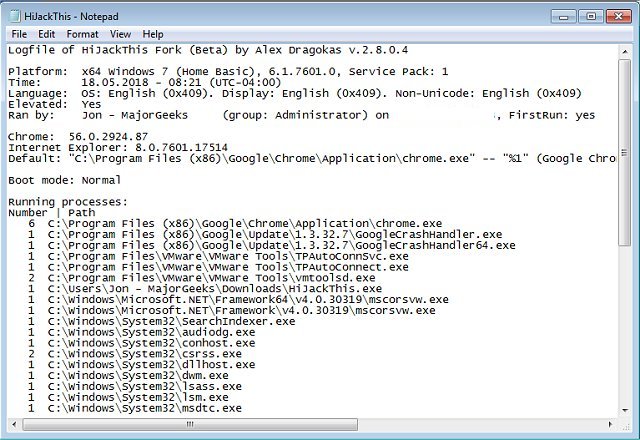
Task: Maximize the HiJackThis Notepad window
Action: click(591, 16)
